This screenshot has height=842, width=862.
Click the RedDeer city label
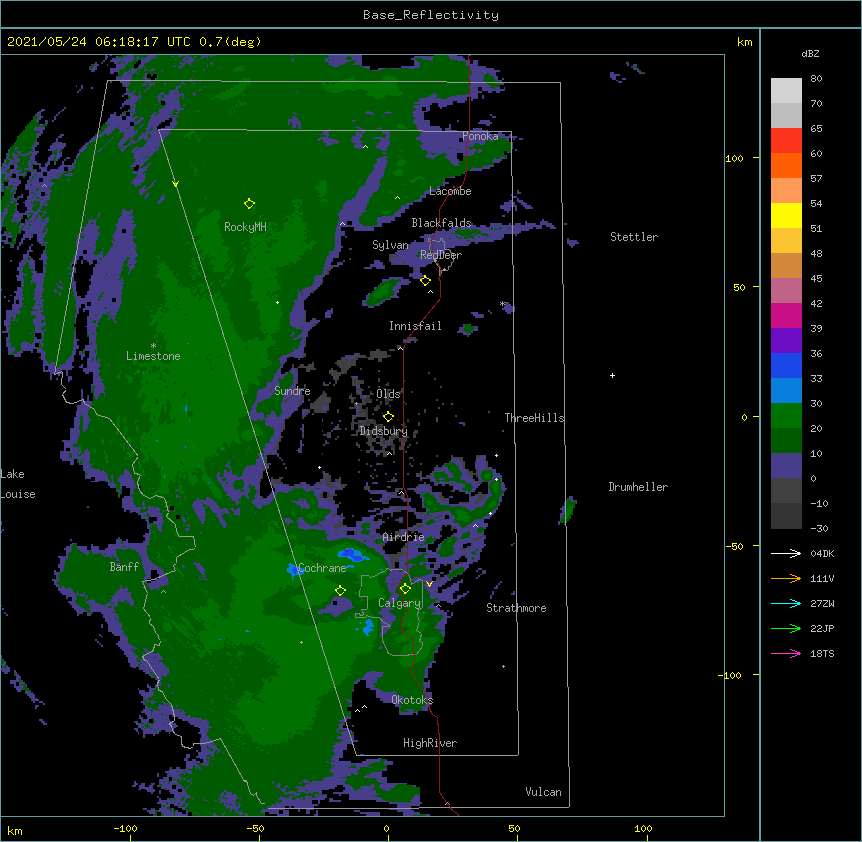coord(441,255)
